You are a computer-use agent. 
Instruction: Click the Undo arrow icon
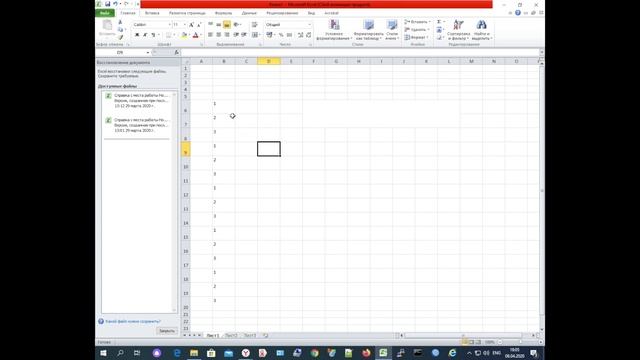point(116,4)
